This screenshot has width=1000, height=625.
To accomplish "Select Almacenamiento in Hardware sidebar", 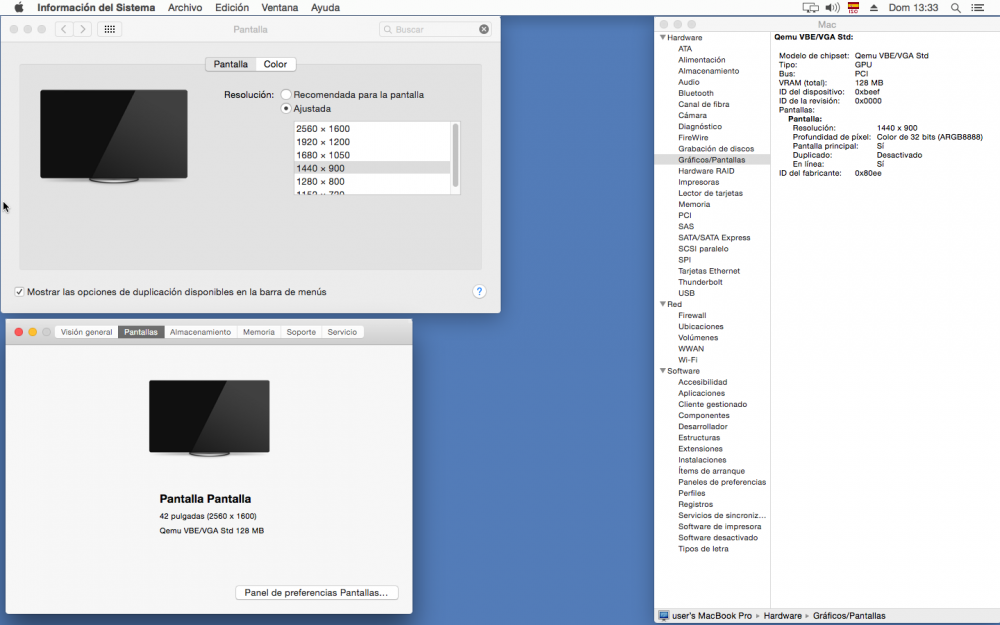I will pyautogui.click(x=709, y=71).
